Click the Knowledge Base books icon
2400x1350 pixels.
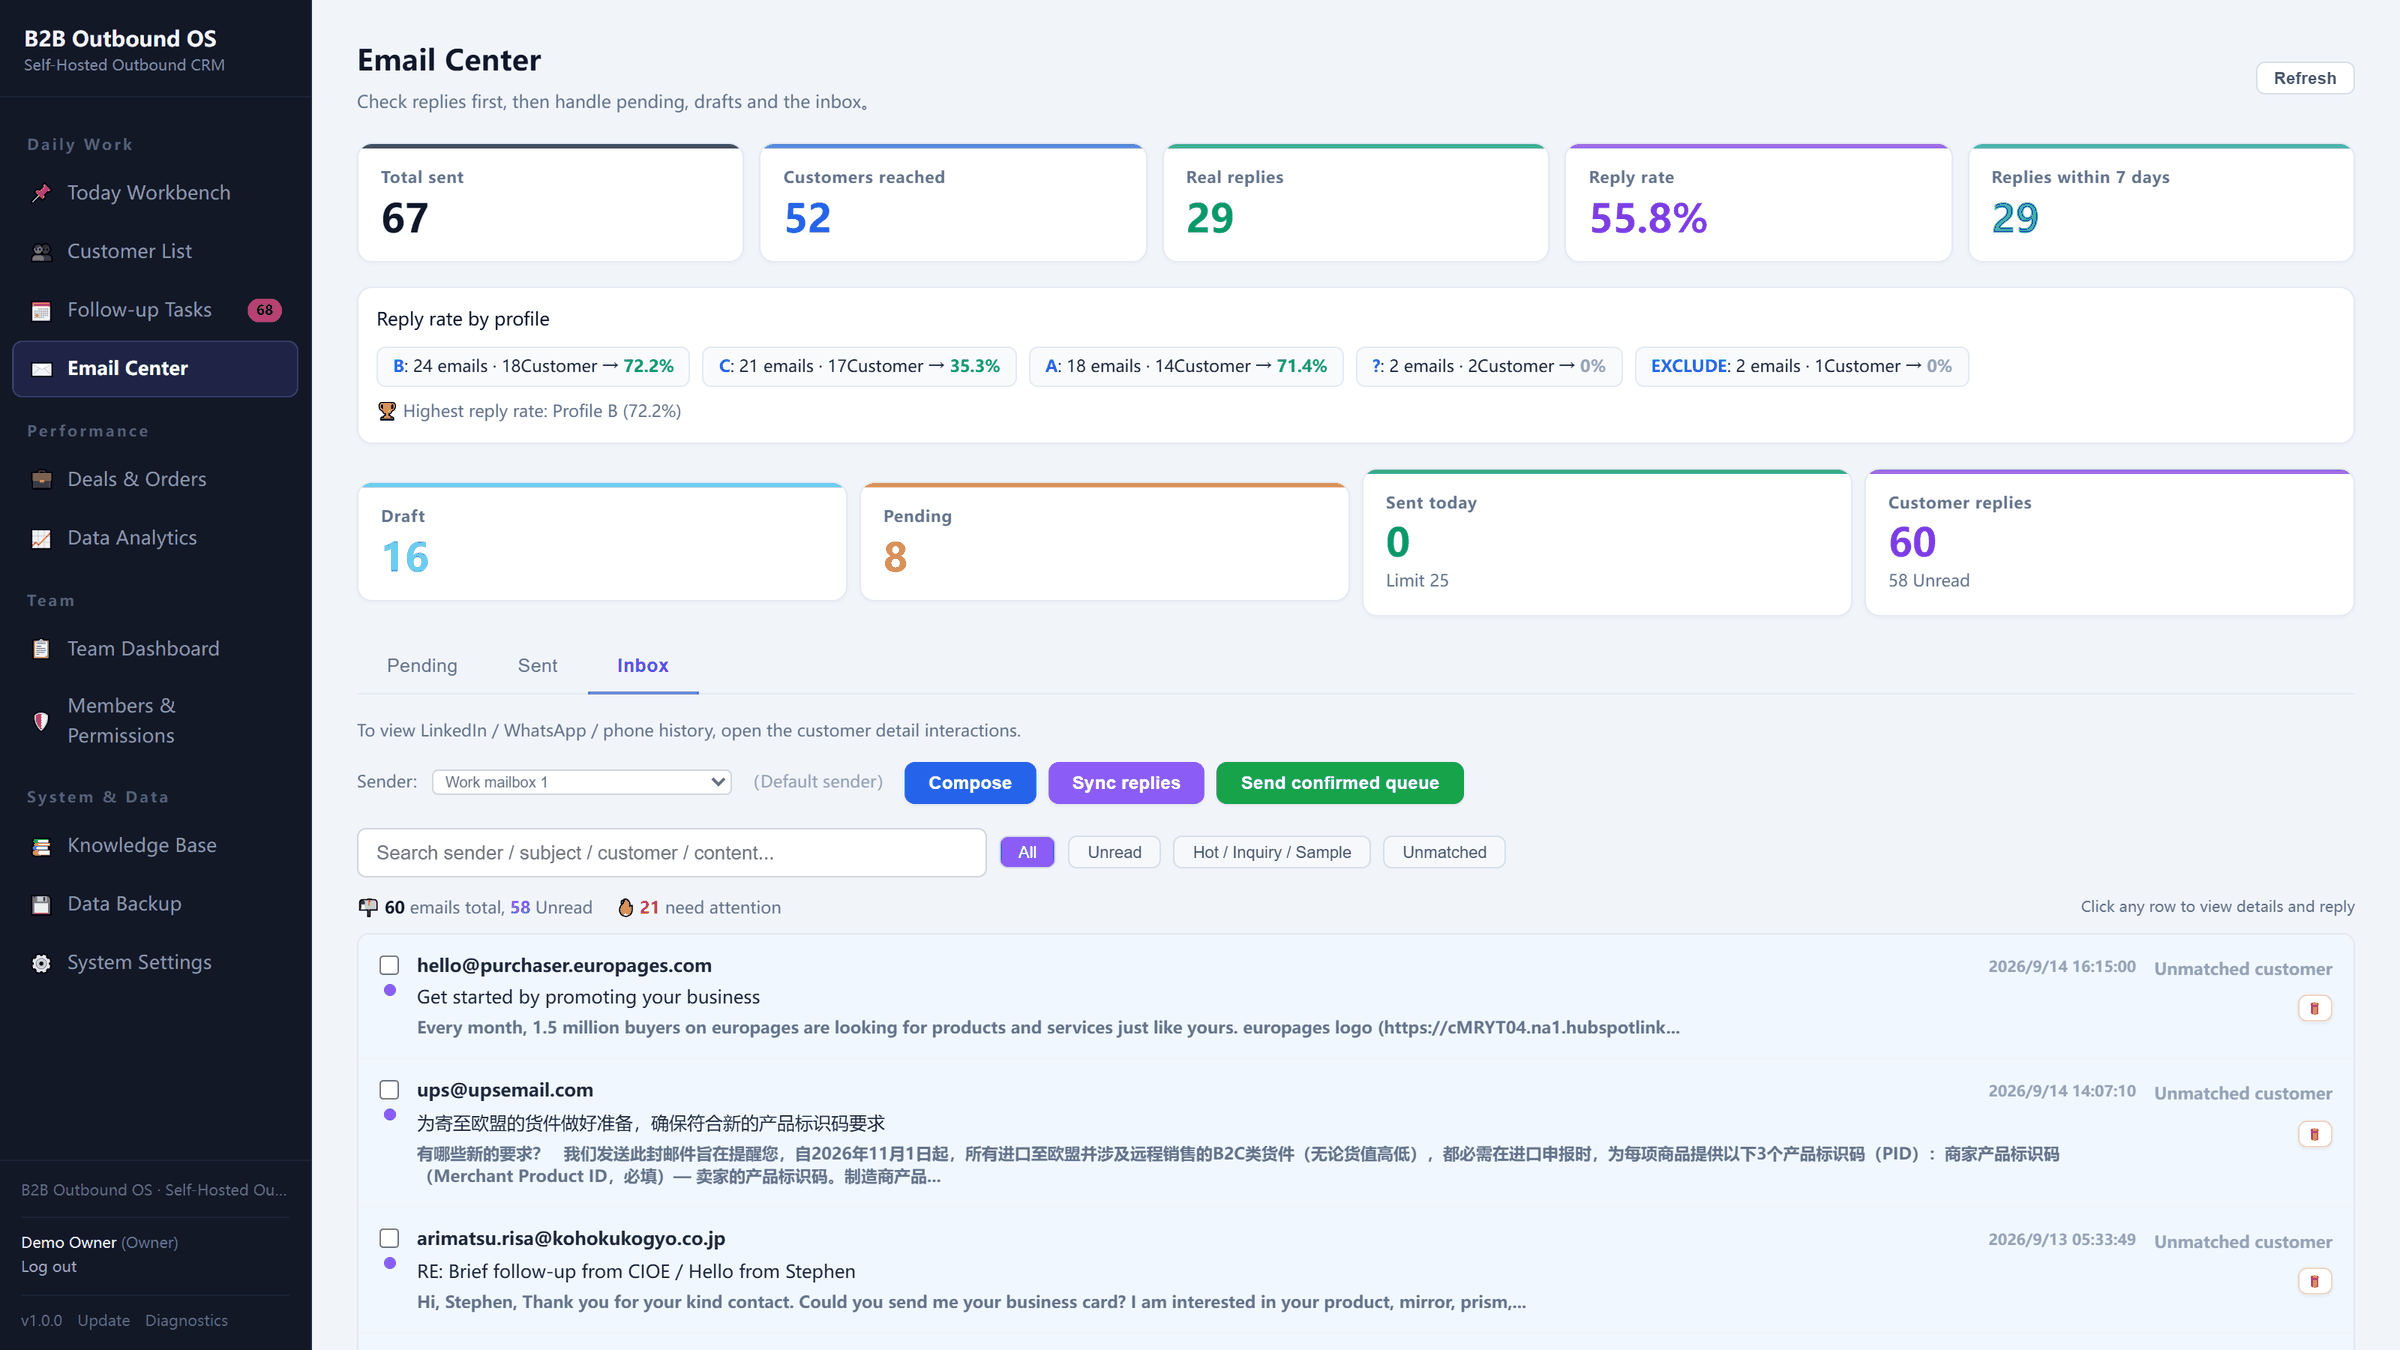(x=41, y=846)
